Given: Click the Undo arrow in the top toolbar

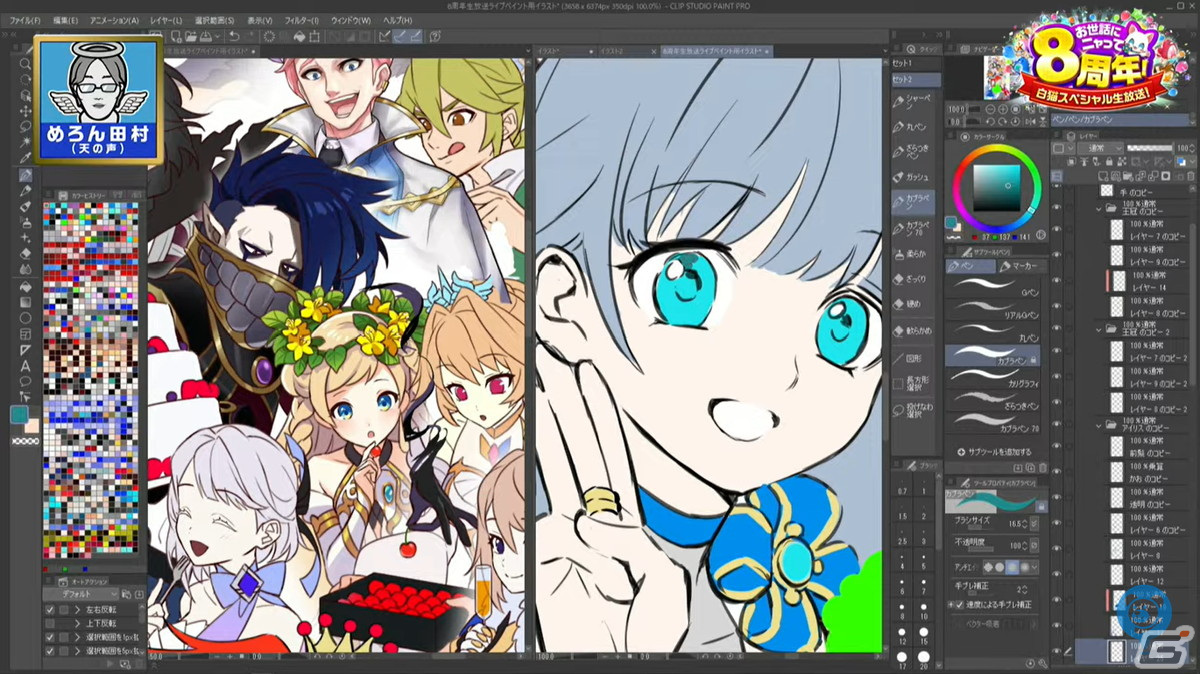Looking at the screenshot, I should [x=232, y=36].
